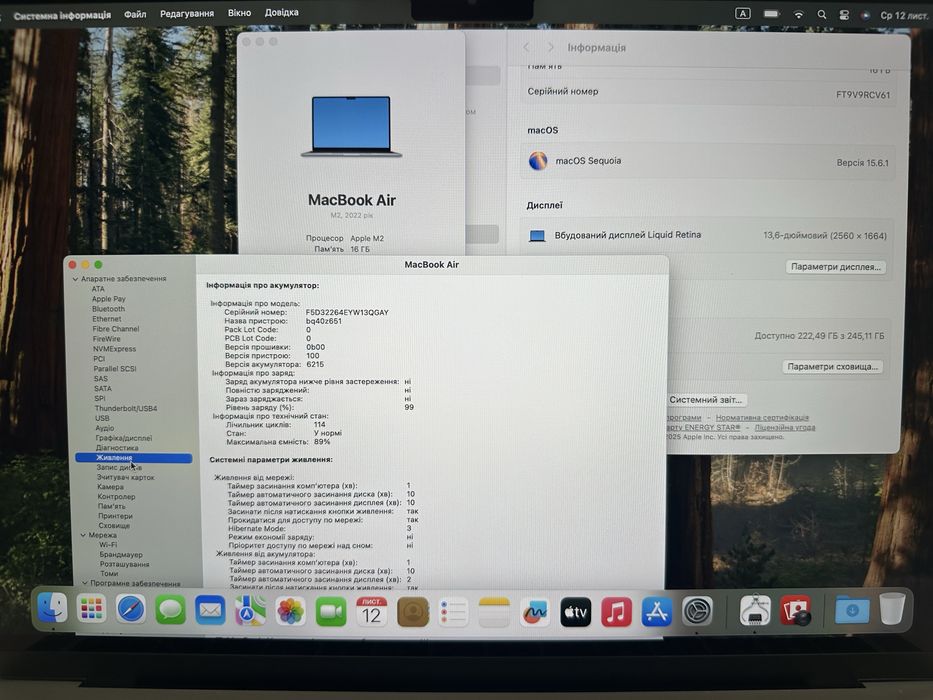Viewport: 933px width, 700px height.
Task: Open Control Center in menu bar
Action: coord(844,15)
